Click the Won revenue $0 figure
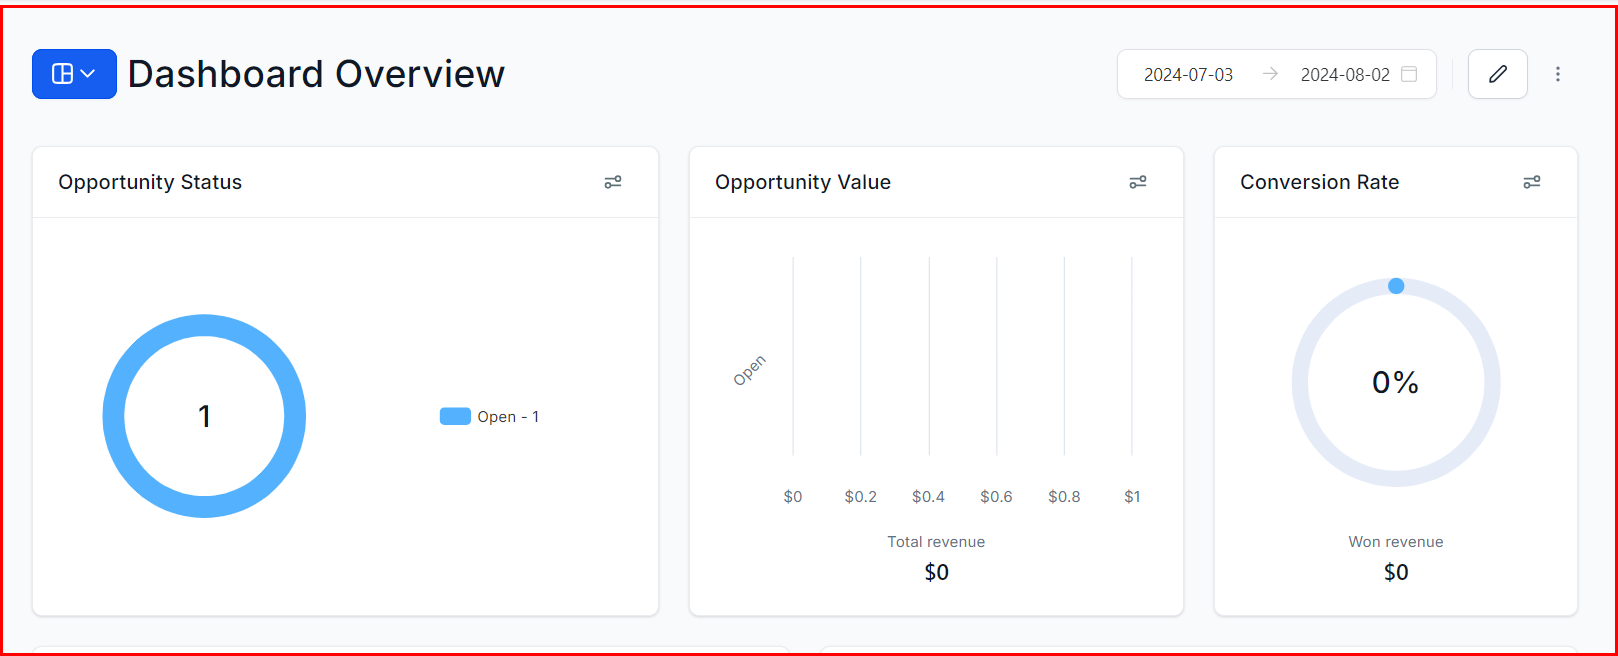 1395,571
